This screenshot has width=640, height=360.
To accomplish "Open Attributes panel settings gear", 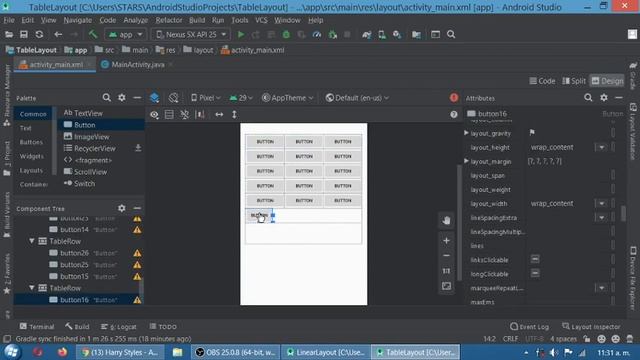I will tap(604, 98).
